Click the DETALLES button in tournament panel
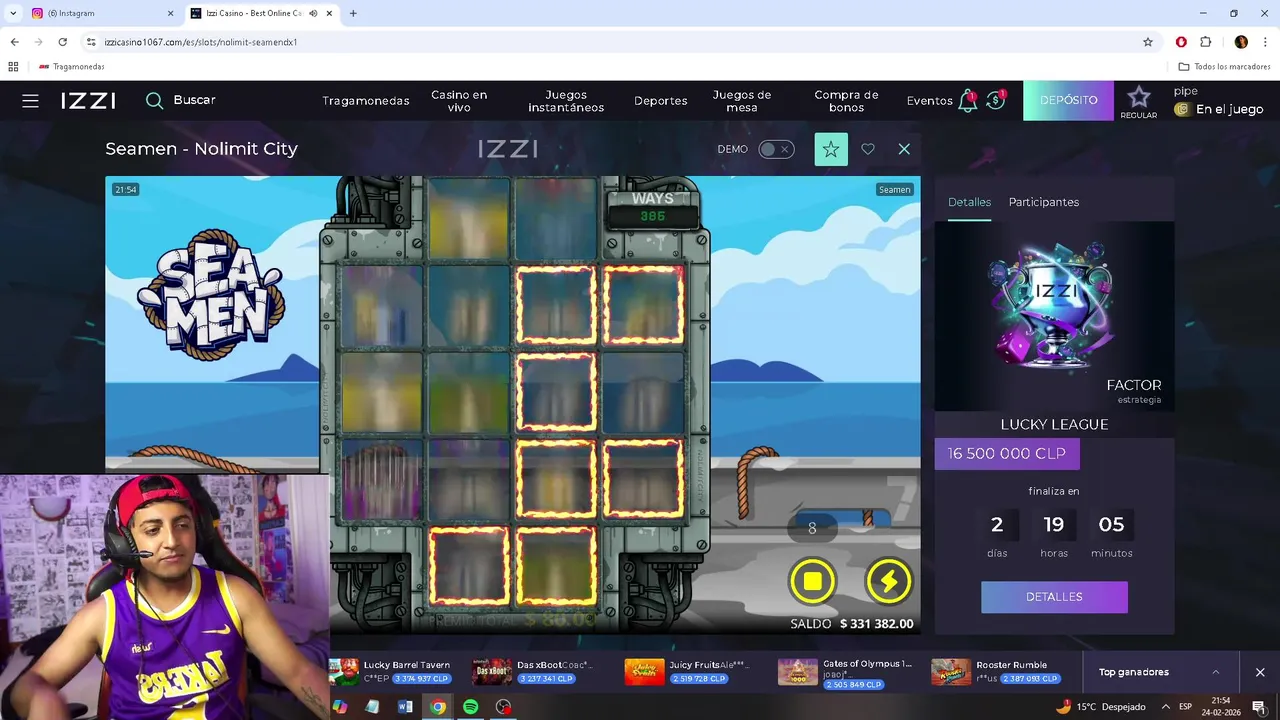Image resolution: width=1280 pixels, height=720 pixels. tap(1054, 597)
